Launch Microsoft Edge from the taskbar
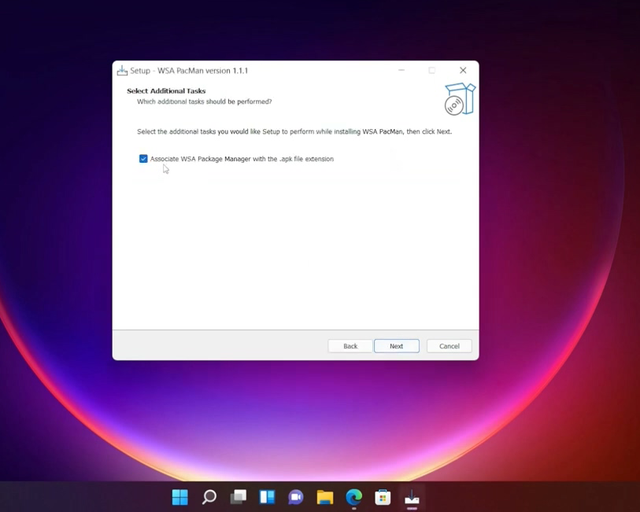Screen dimensions: 640x512 tap(354, 497)
